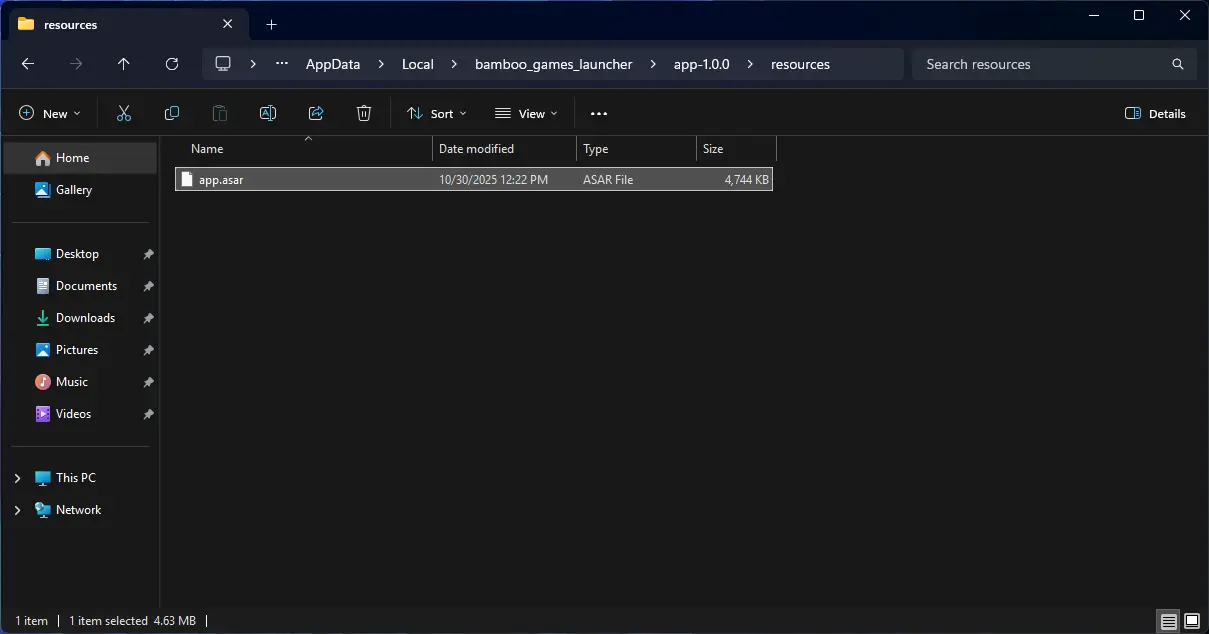Image resolution: width=1209 pixels, height=634 pixels.
Task: Navigate back to previous folder
Action: click(28, 64)
